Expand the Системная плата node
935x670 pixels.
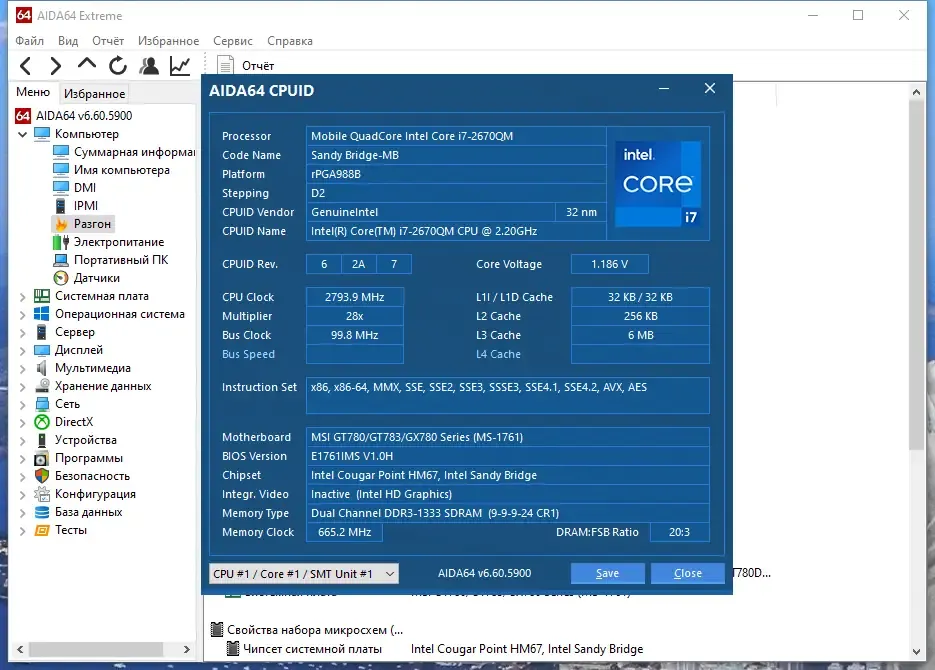[23, 296]
